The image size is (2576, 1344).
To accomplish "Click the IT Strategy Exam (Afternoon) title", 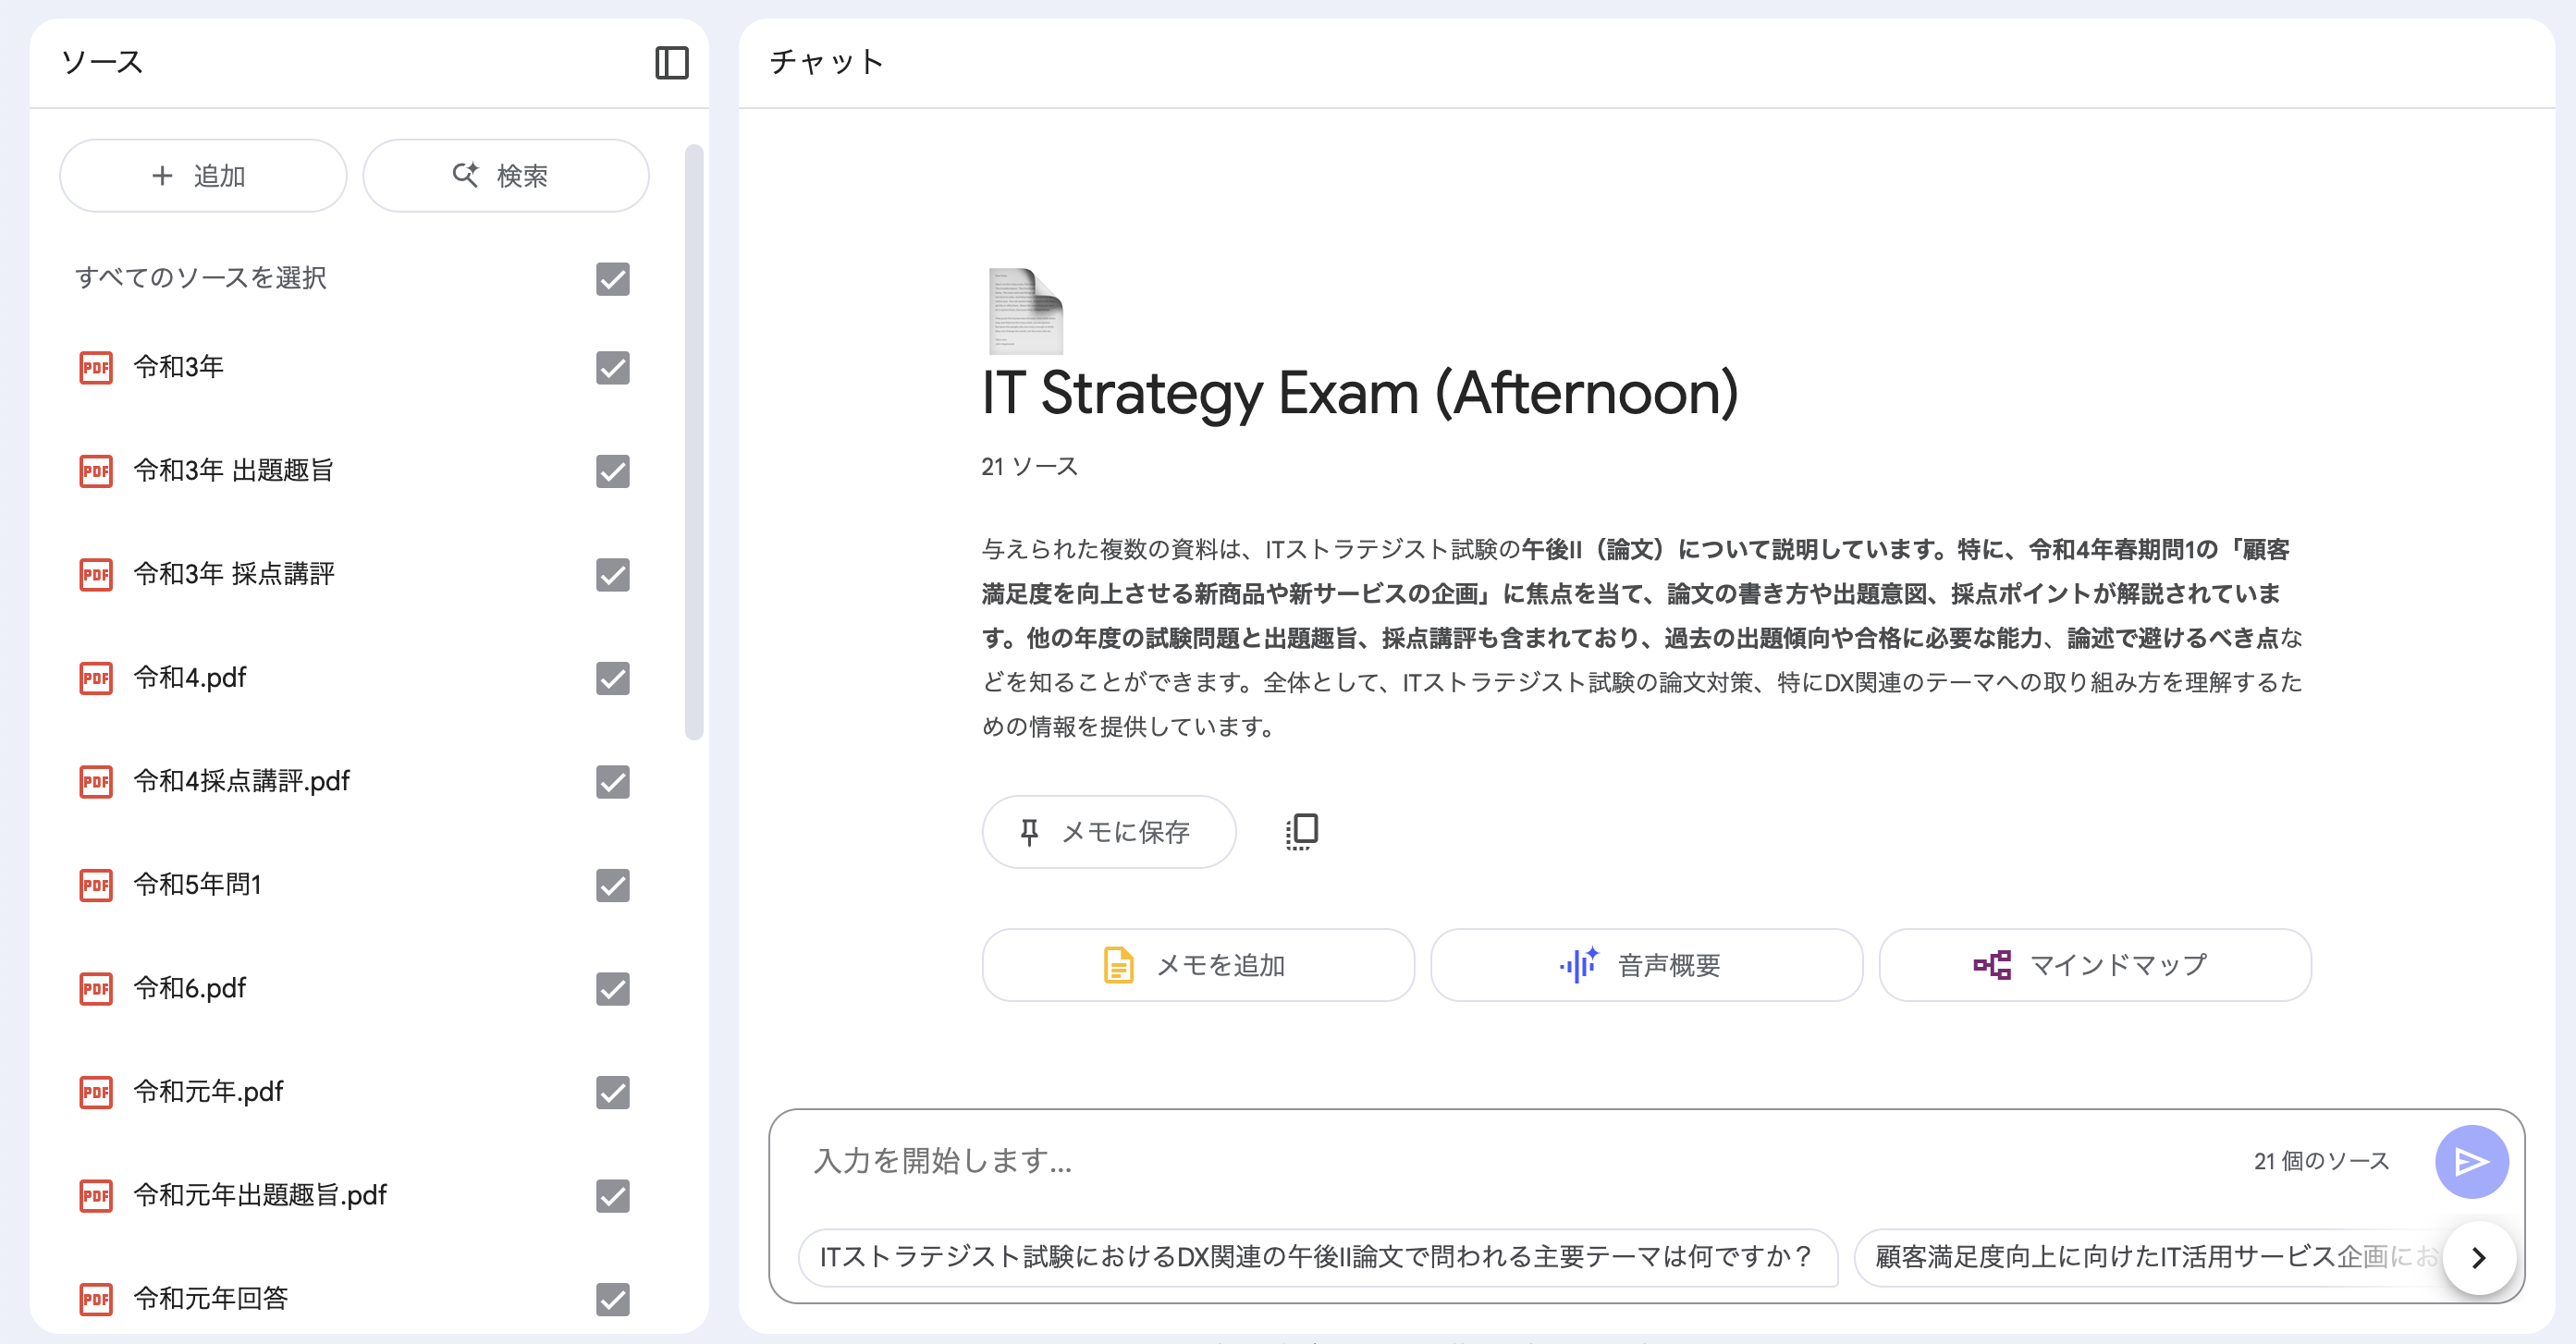I will pyautogui.click(x=1360, y=394).
